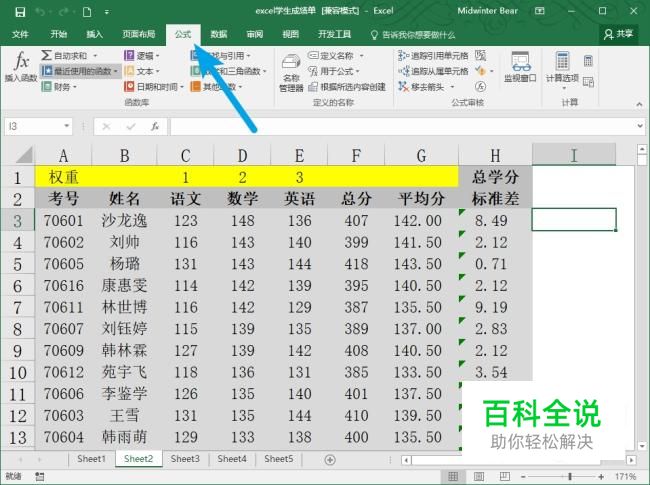
Task: Open Customize Quick Access Toolbar arrow
Action: [107, 12]
